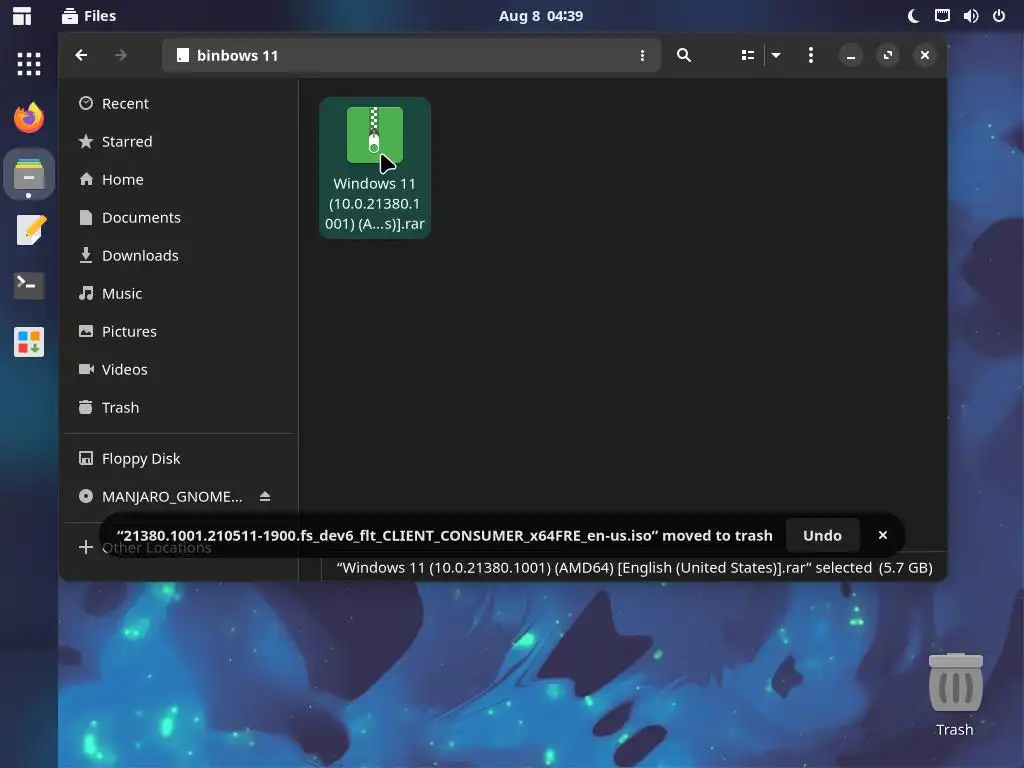The height and width of the screenshot is (768, 1024).
Task: Open the workspace overview icon in the top bar
Action: point(22,16)
